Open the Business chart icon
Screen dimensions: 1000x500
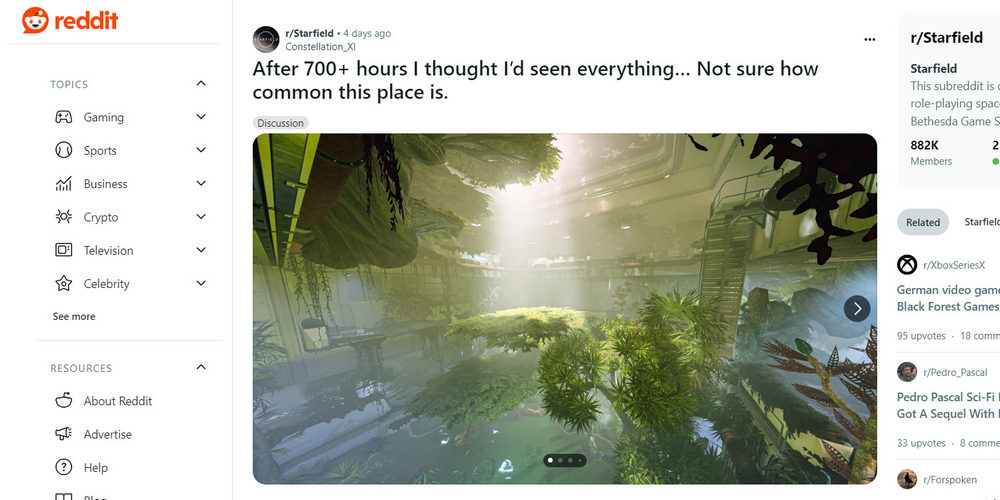63,184
